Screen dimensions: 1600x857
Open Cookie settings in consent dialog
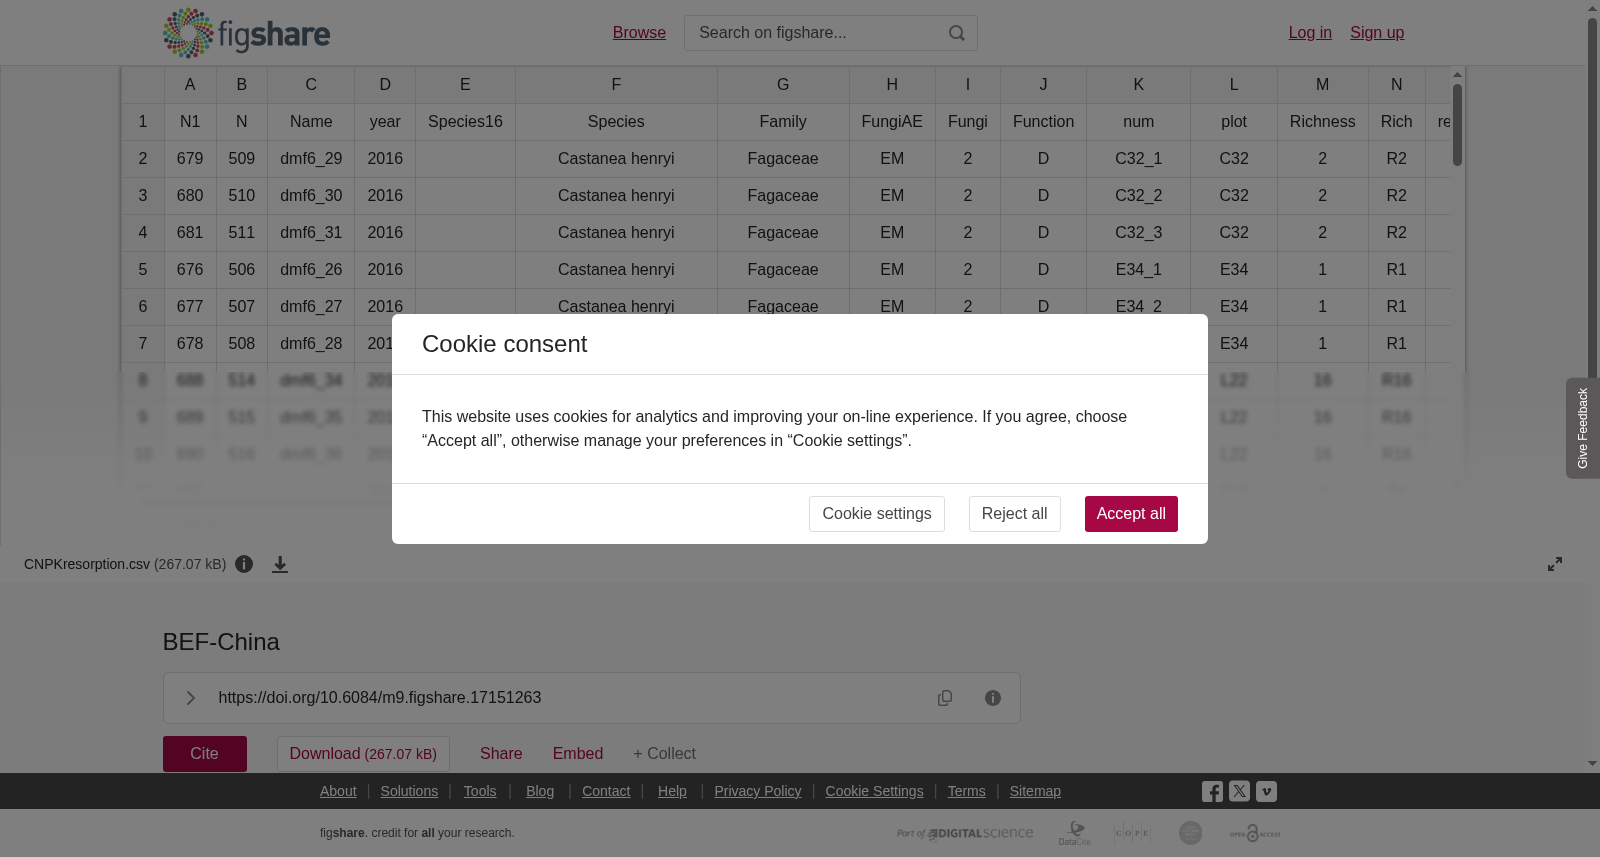[877, 514]
